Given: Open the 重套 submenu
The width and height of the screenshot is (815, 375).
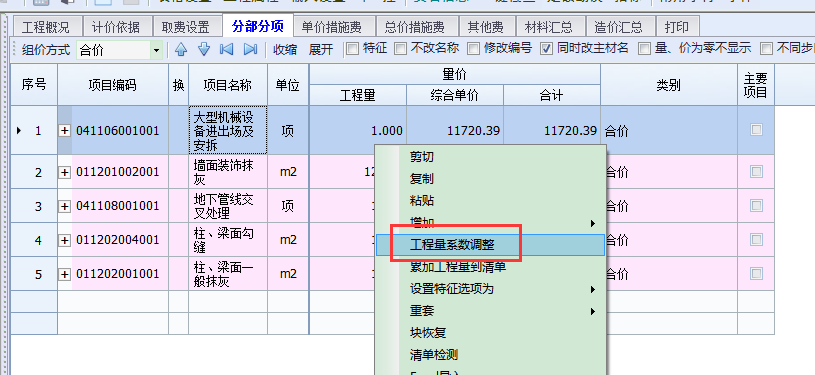Looking at the screenshot, I should tap(490, 311).
